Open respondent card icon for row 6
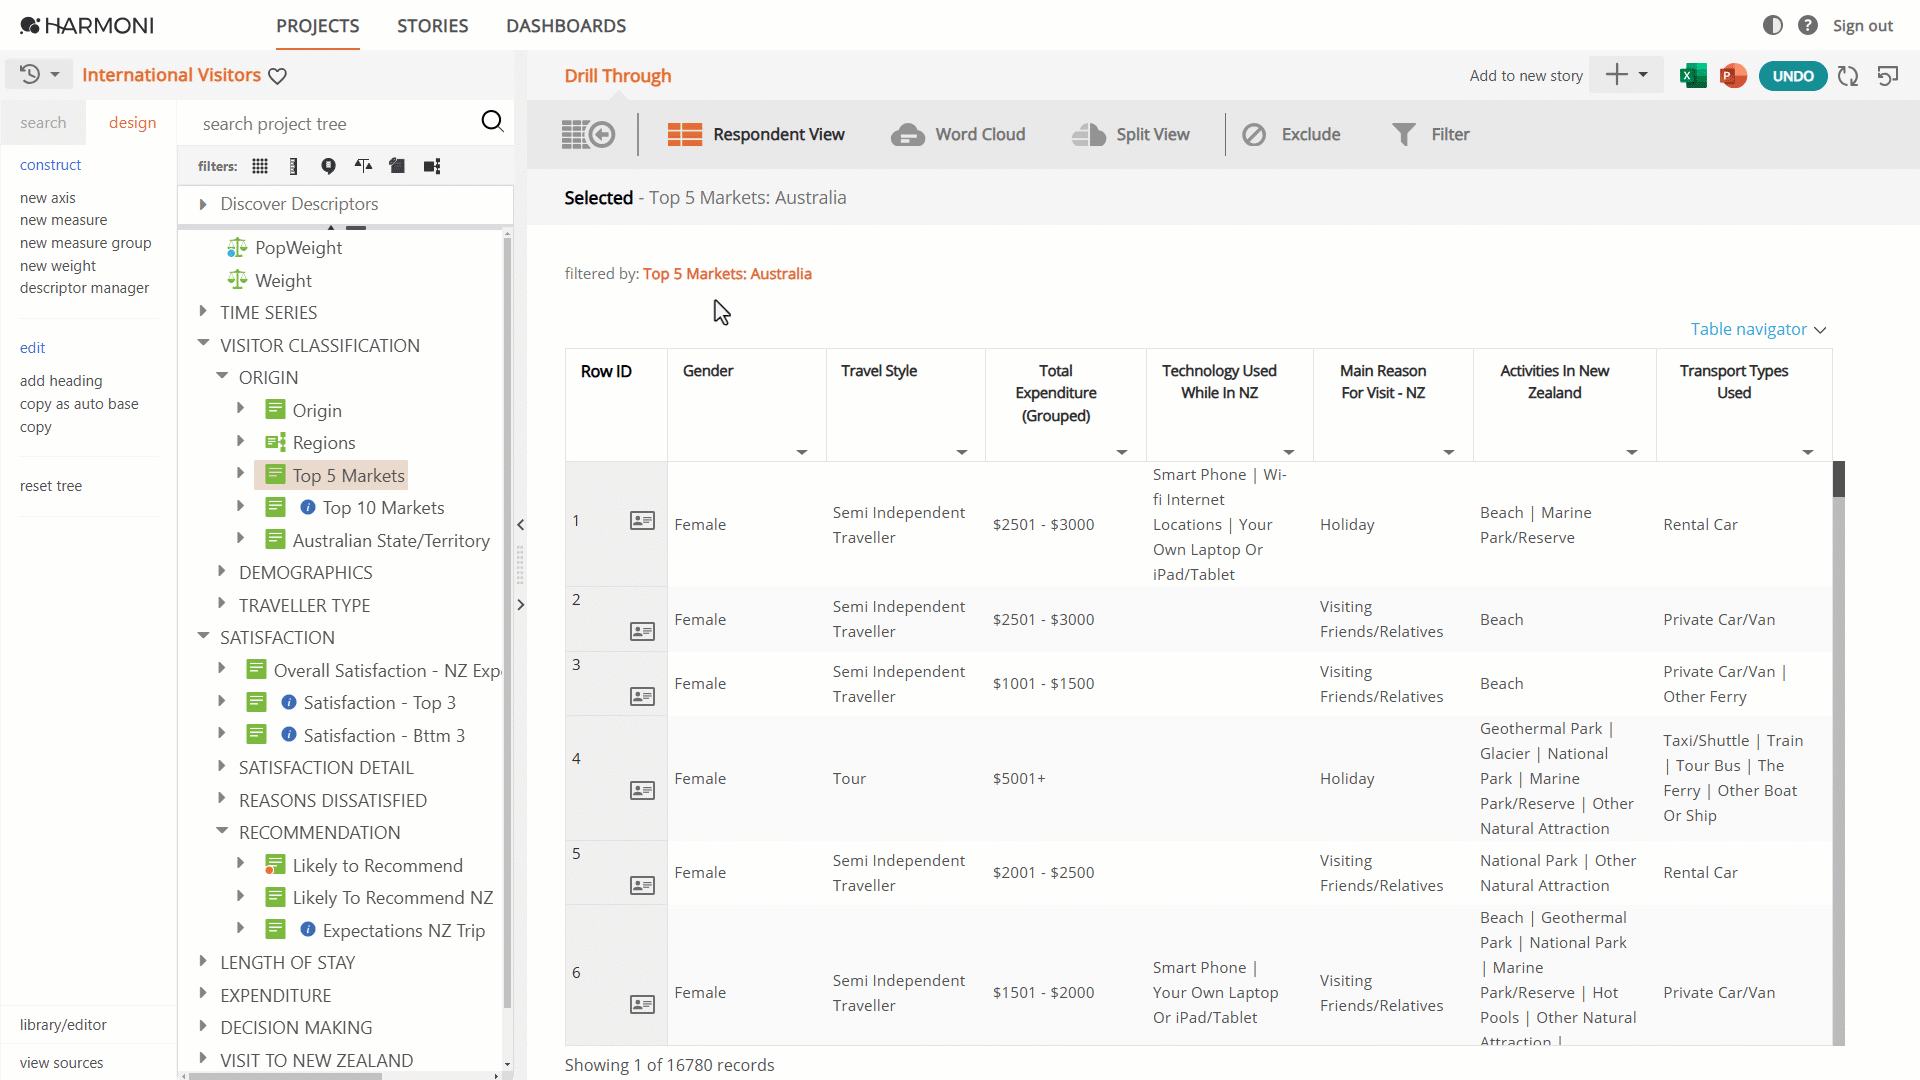The width and height of the screenshot is (1920, 1080). click(642, 1004)
